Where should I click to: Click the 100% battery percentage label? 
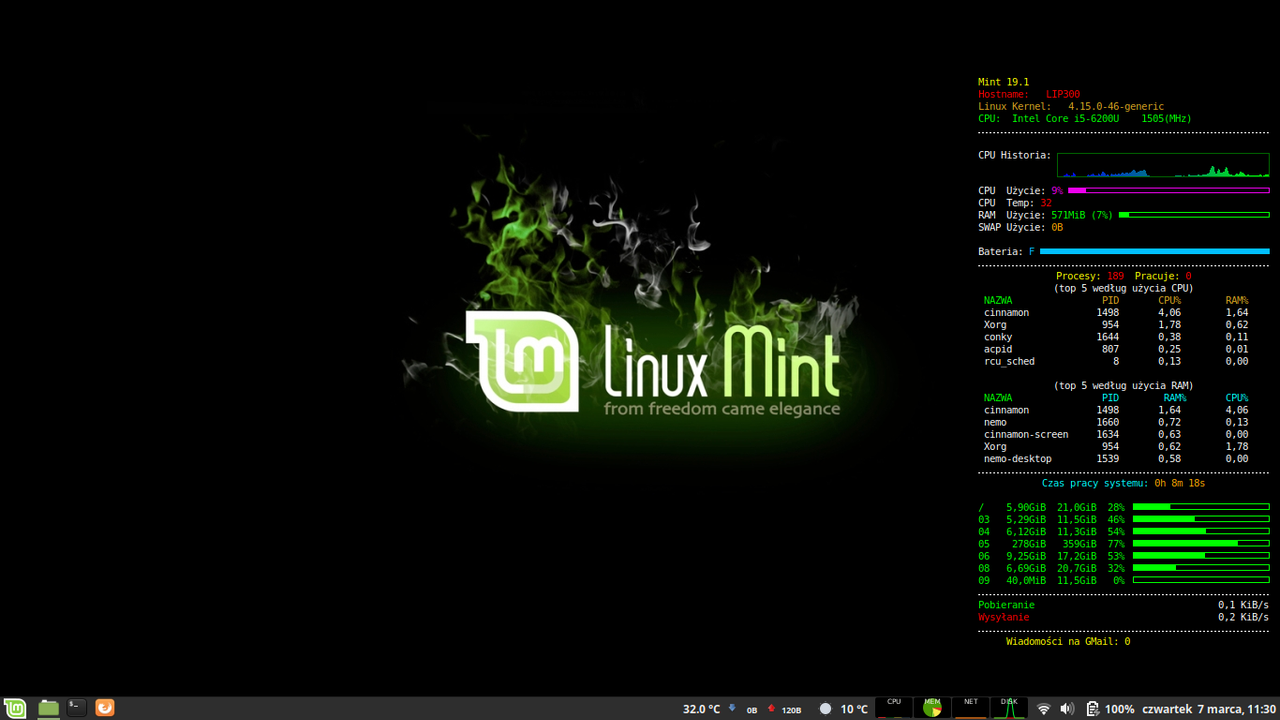1119,709
